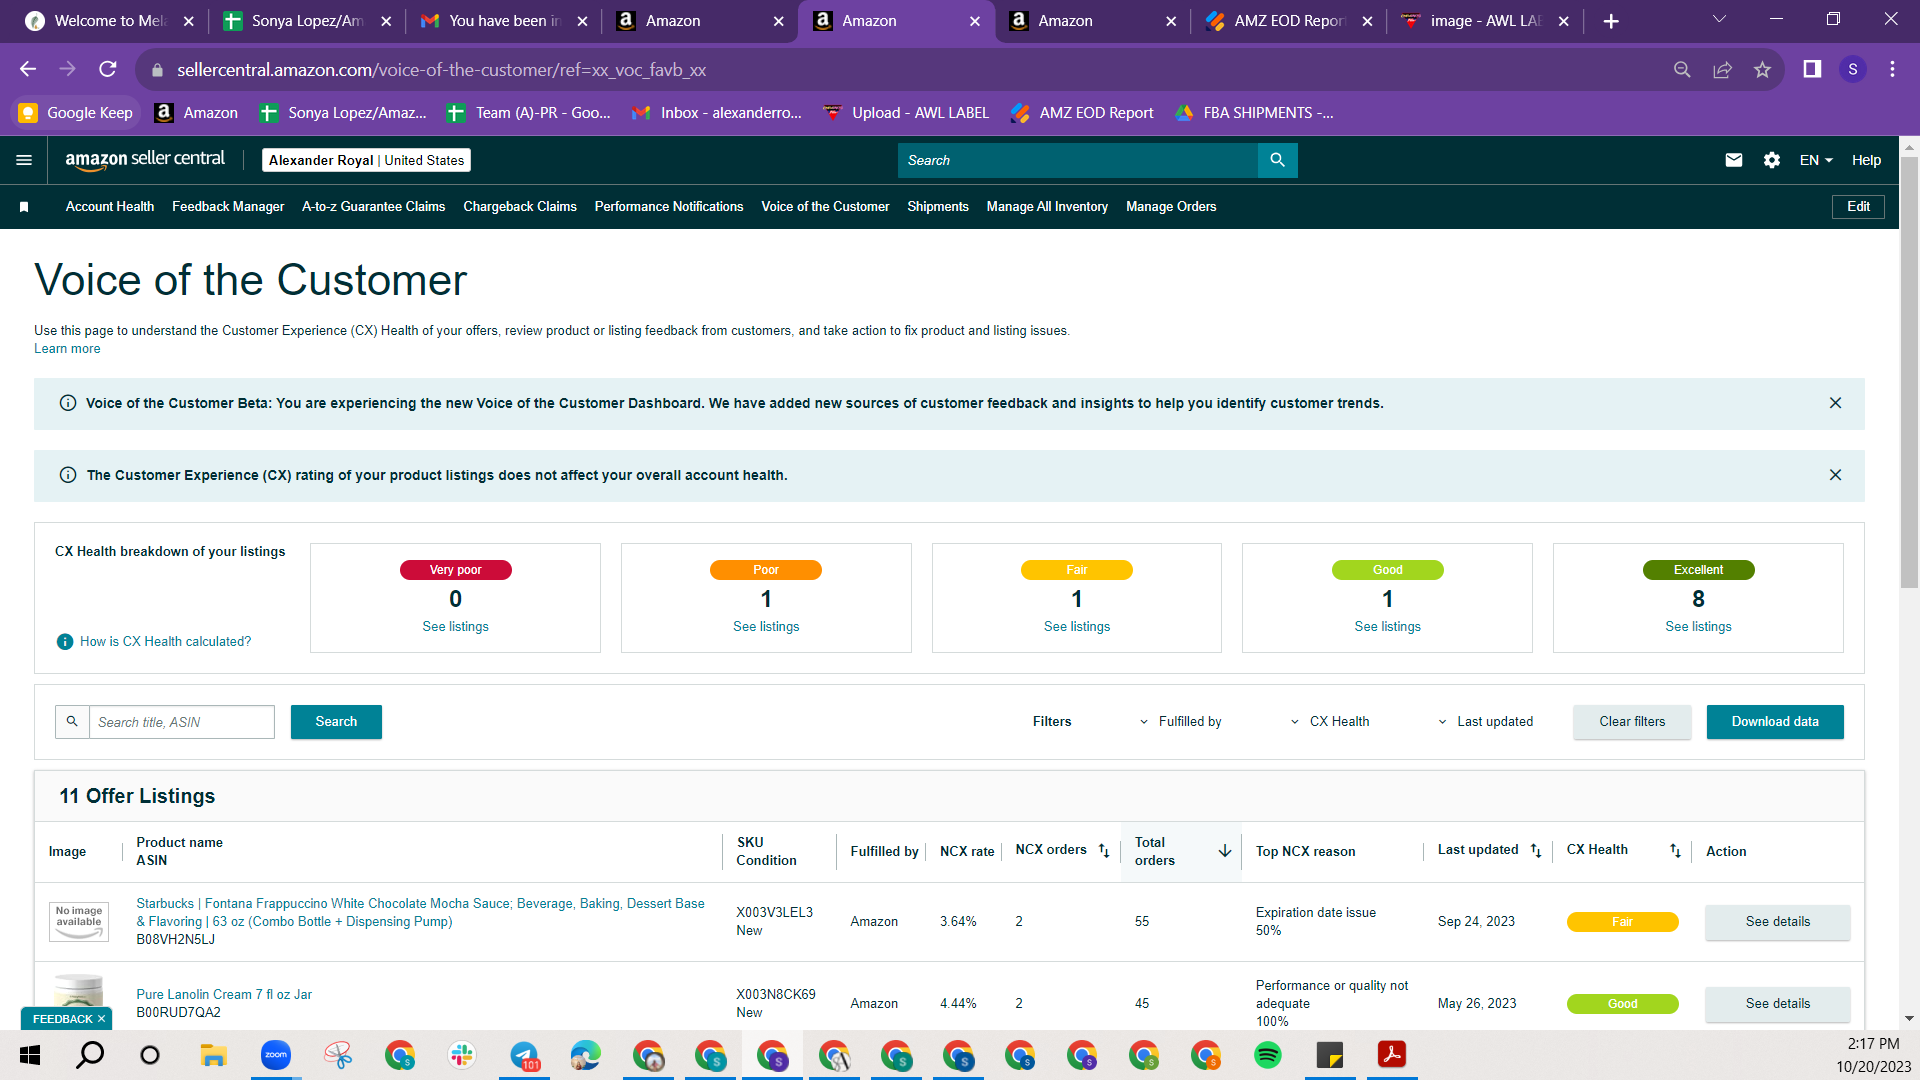Click the search magnifier button in header

click(1277, 160)
